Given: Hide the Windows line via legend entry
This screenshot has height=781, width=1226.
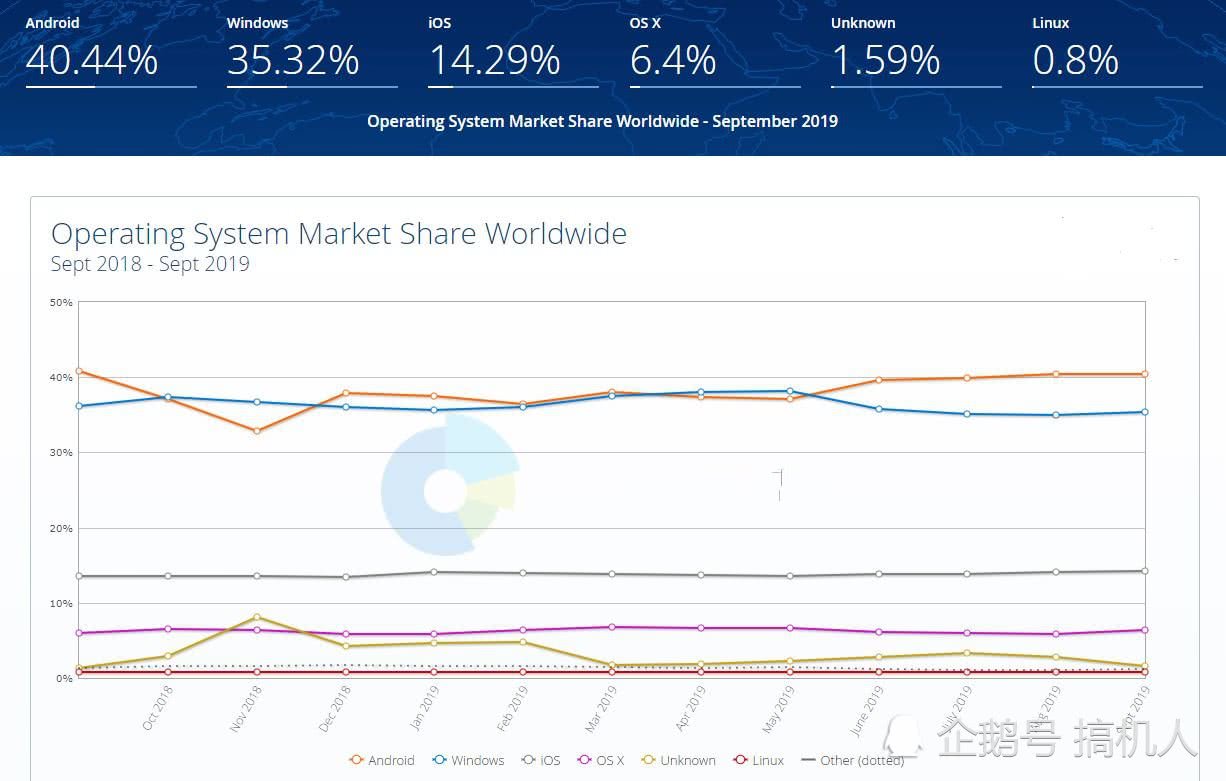Looking at the screenshot, I should click(468, 760).
